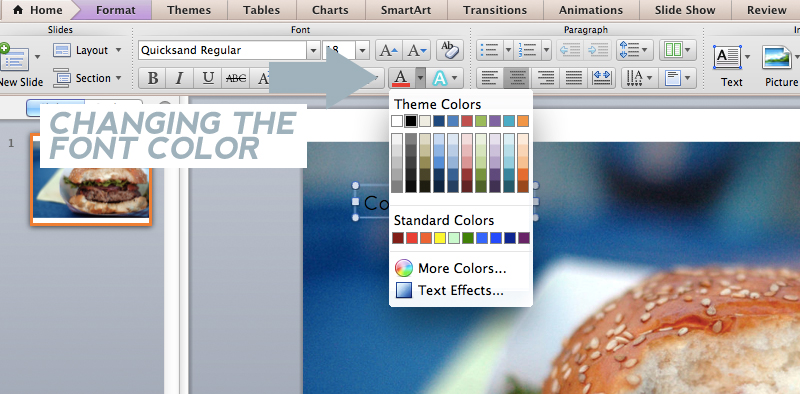This screenshot has height=394, width=800.
Task: Open the Charts tab
Action: click(331, 10)
